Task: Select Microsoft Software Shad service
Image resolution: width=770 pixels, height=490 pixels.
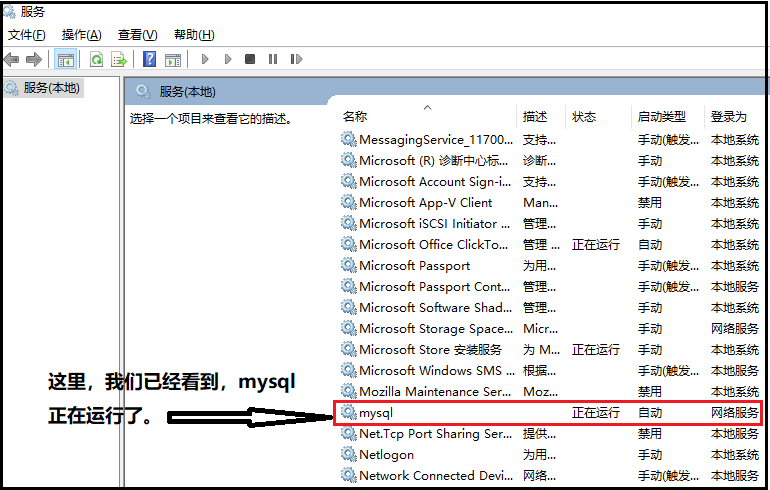Action: click(x=550, y=308)
